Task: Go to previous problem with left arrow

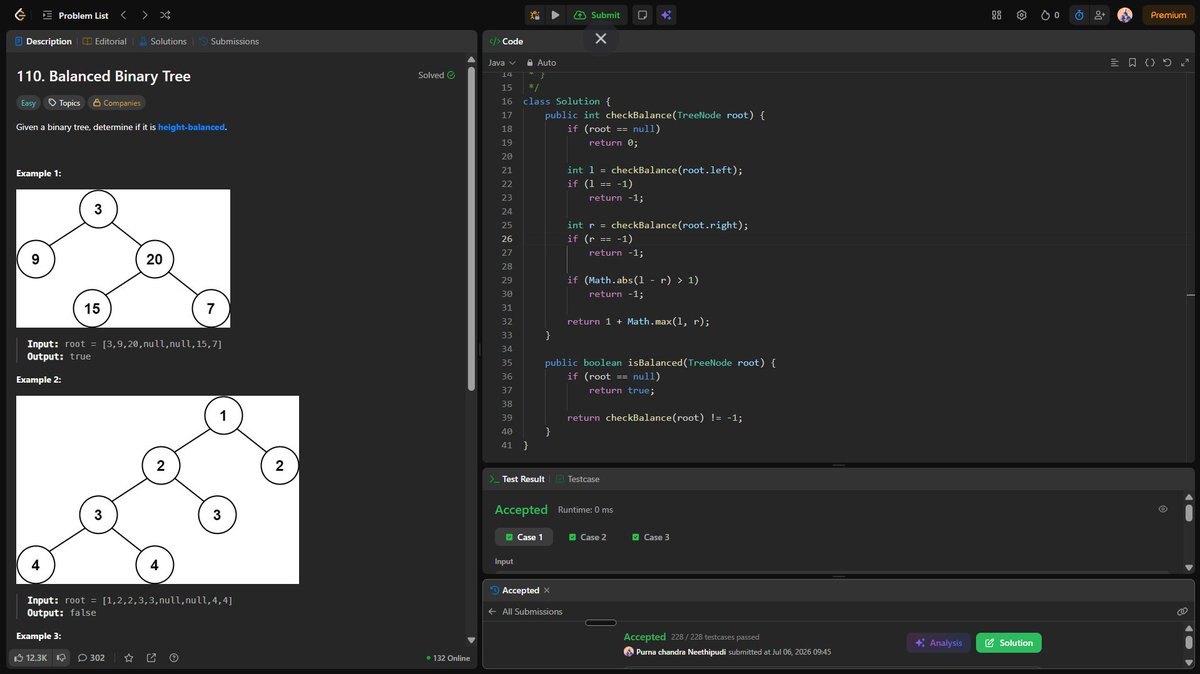Action: click(123, 15)
